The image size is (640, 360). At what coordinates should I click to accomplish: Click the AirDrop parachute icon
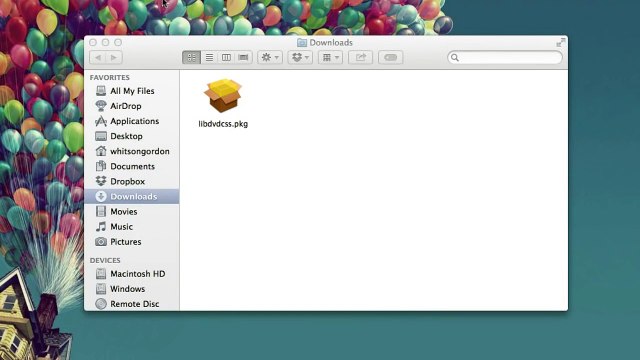[x=101, y=106]
